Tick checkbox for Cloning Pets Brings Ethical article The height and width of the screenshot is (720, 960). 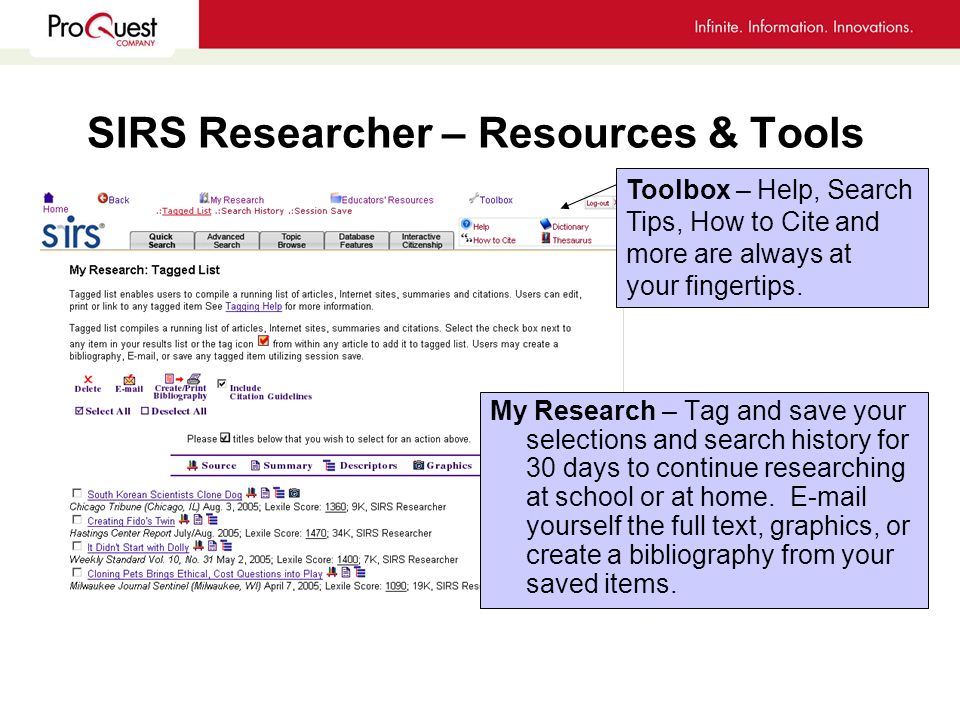tap(77, 572)
